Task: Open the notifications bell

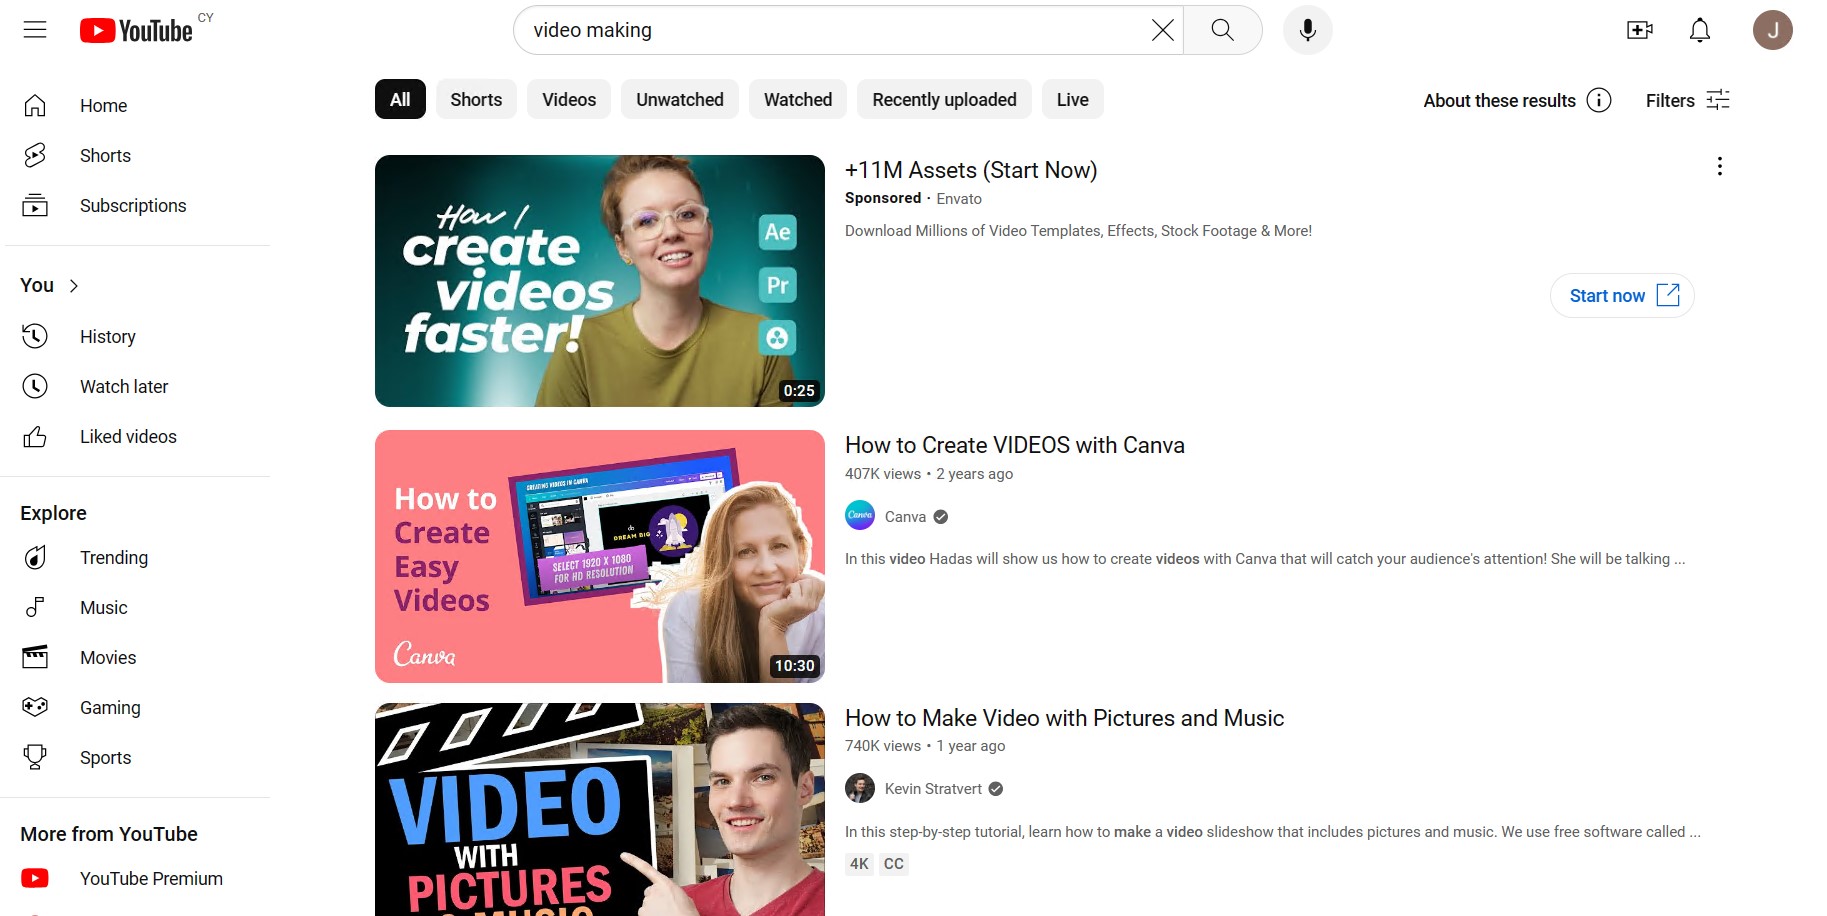Action: pos(1700,30)
